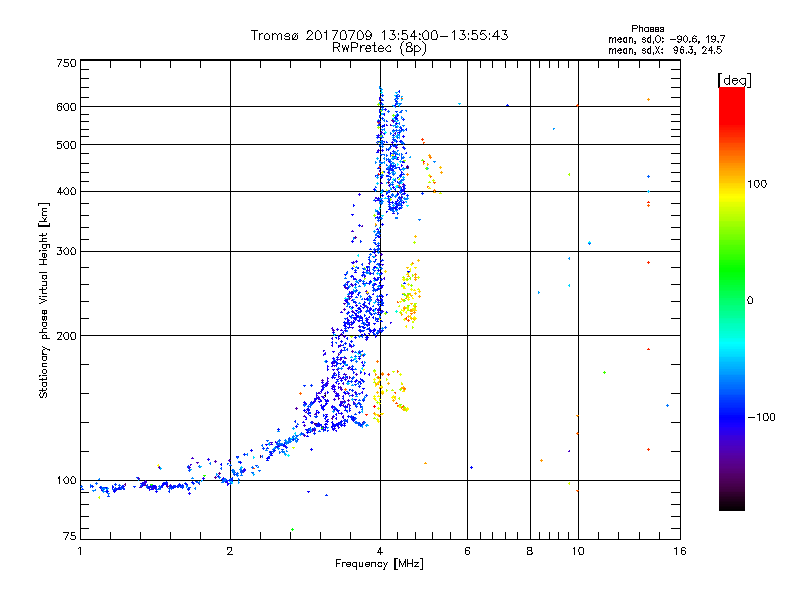Click the x-axis tick label '16'
This screenshot has height=600, width=800.
point(680,551)
